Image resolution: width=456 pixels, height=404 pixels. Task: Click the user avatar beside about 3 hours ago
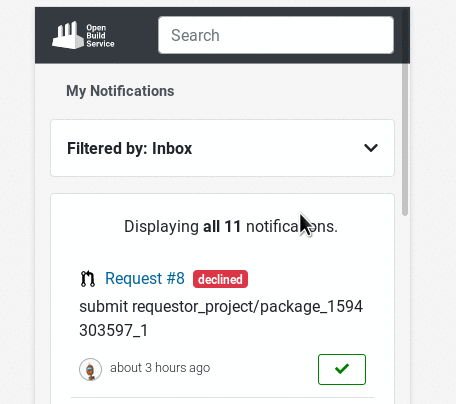click(x=90, y=369)
